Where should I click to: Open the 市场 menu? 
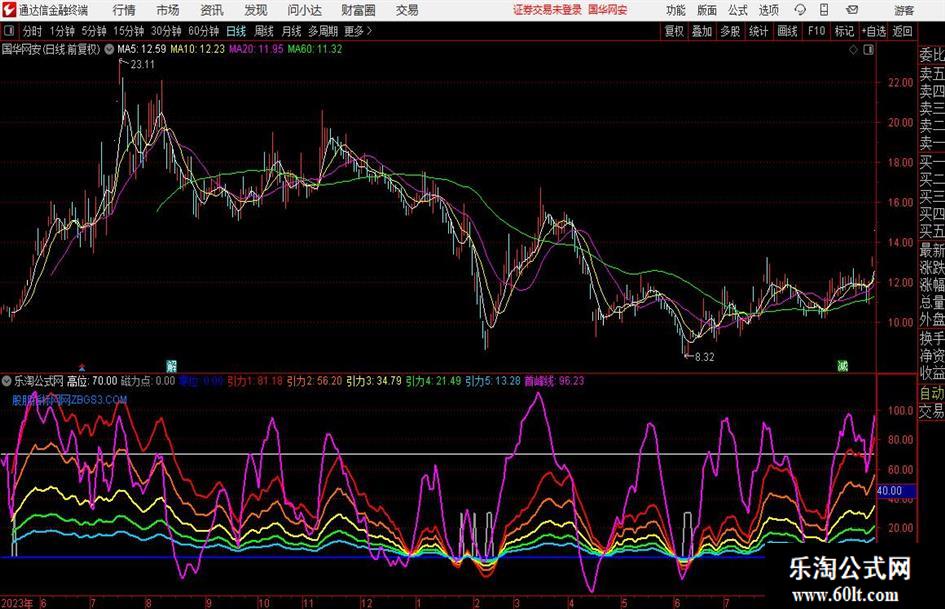click(x=168, y=10)
